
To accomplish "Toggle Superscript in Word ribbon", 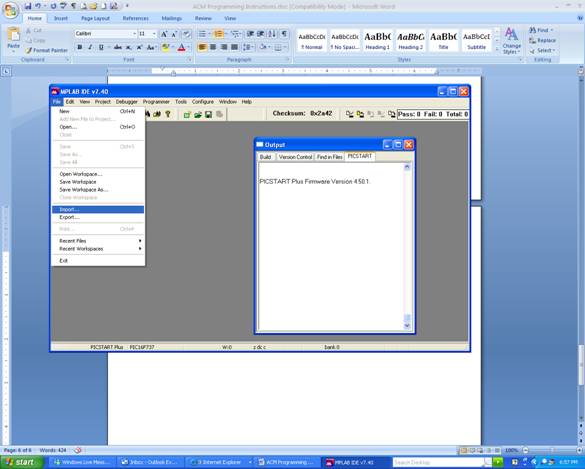I will [x=139, y=47].
